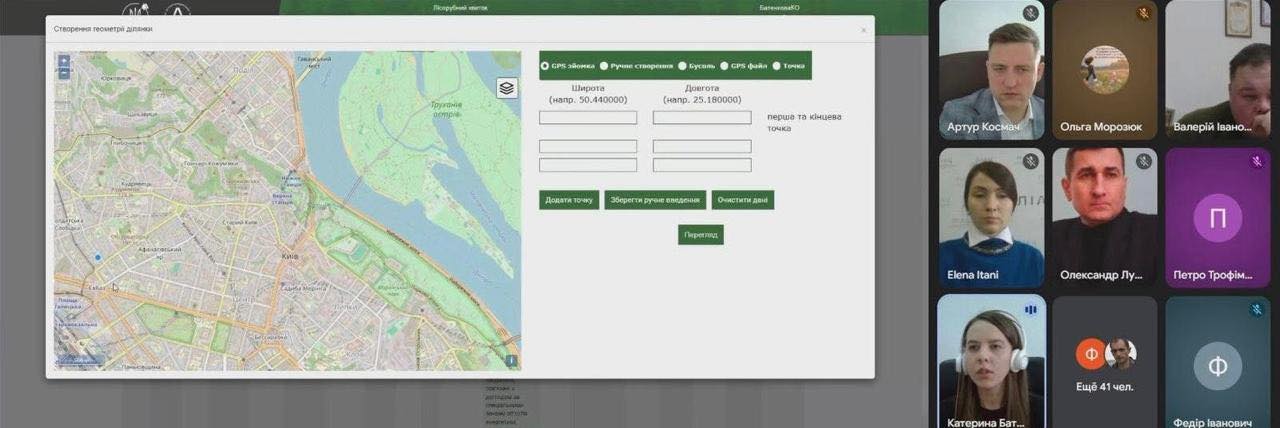Click Зберегти ручне введення button

(655, 200)
